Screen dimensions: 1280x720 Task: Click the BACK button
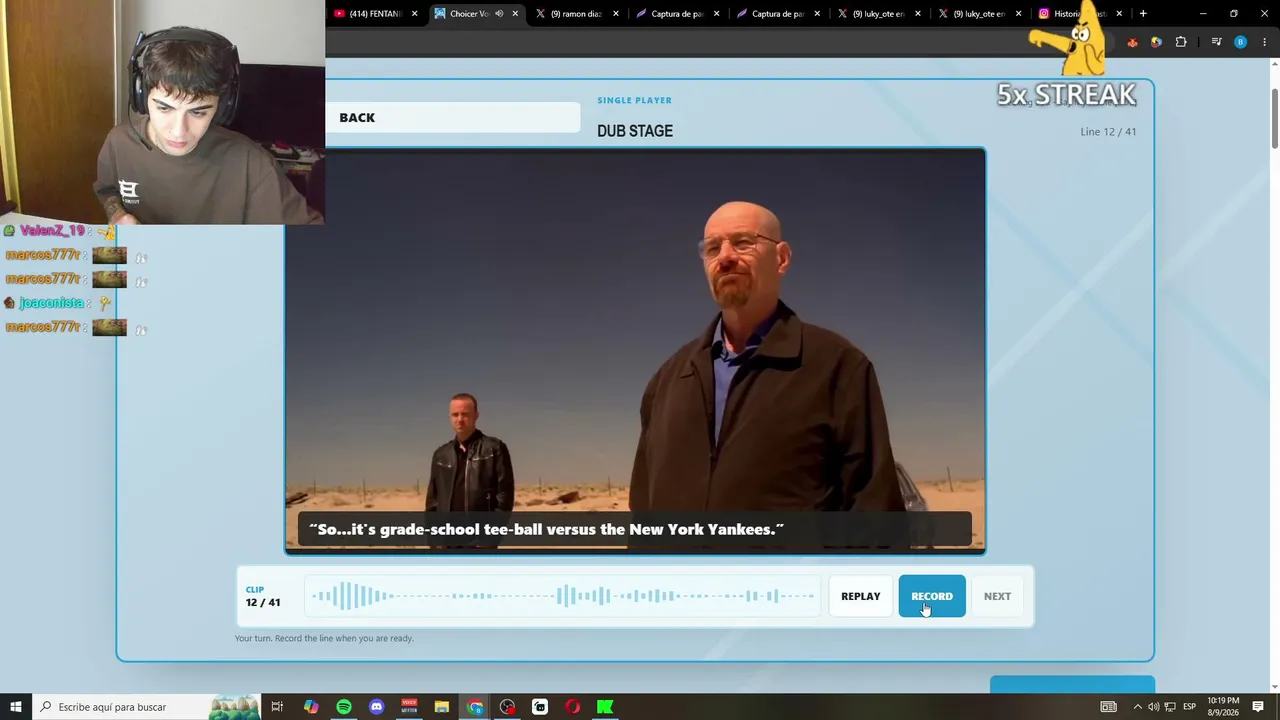point(452,117)
